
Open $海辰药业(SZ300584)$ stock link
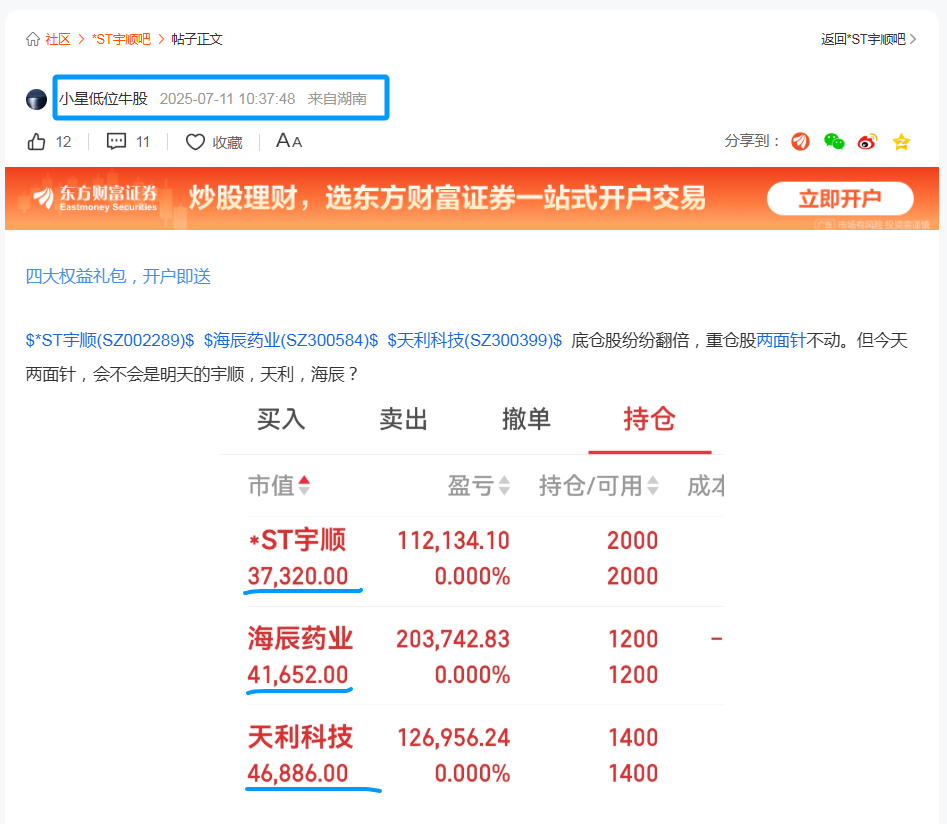pos(291,340)
